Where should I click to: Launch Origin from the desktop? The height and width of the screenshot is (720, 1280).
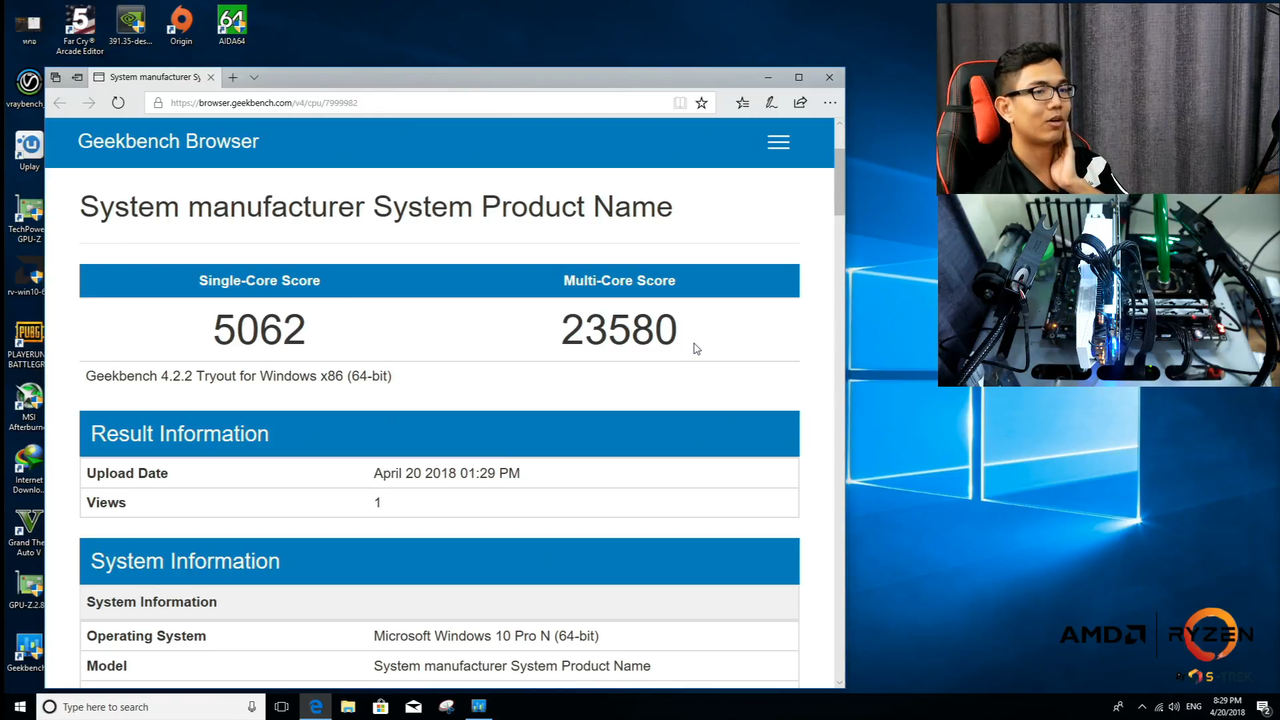(180, 18)
